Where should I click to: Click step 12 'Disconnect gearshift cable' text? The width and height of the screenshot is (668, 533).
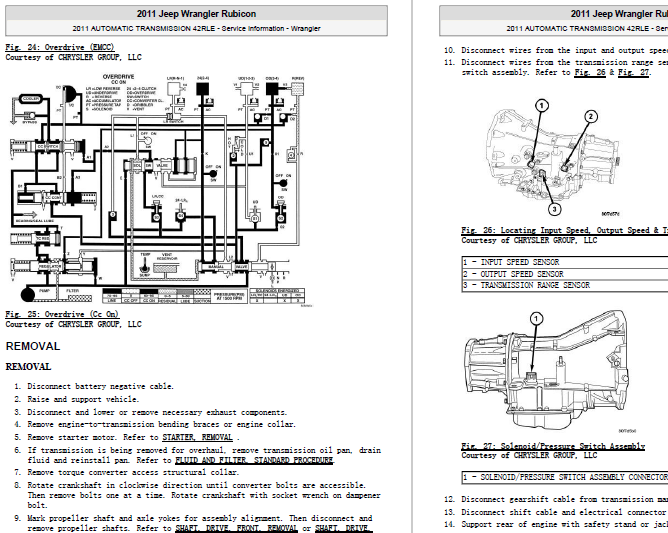click(564, 499)
